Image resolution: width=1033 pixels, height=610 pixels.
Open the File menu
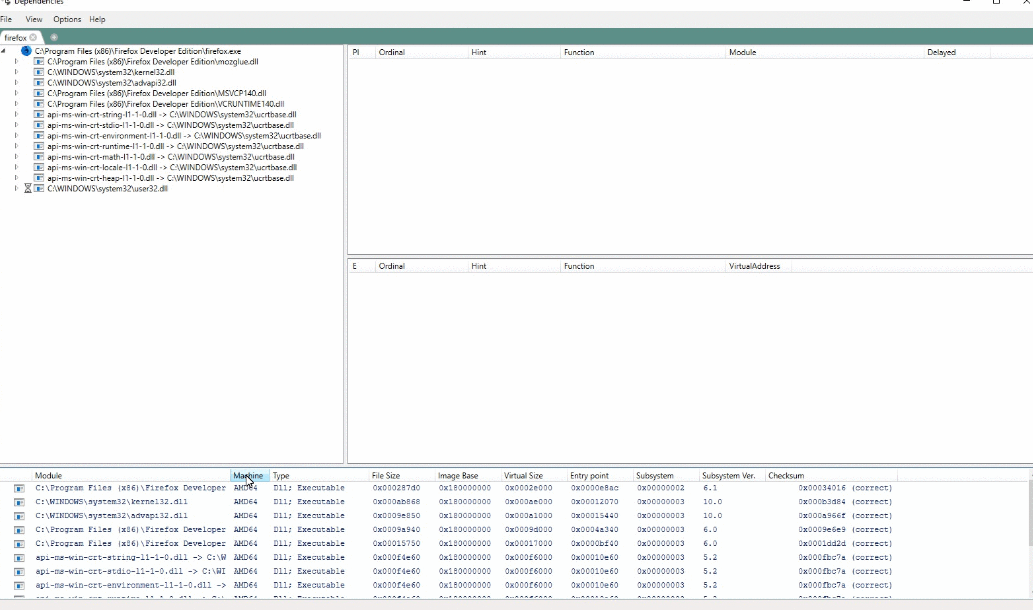pyautogui.click(x=7, y=19)
